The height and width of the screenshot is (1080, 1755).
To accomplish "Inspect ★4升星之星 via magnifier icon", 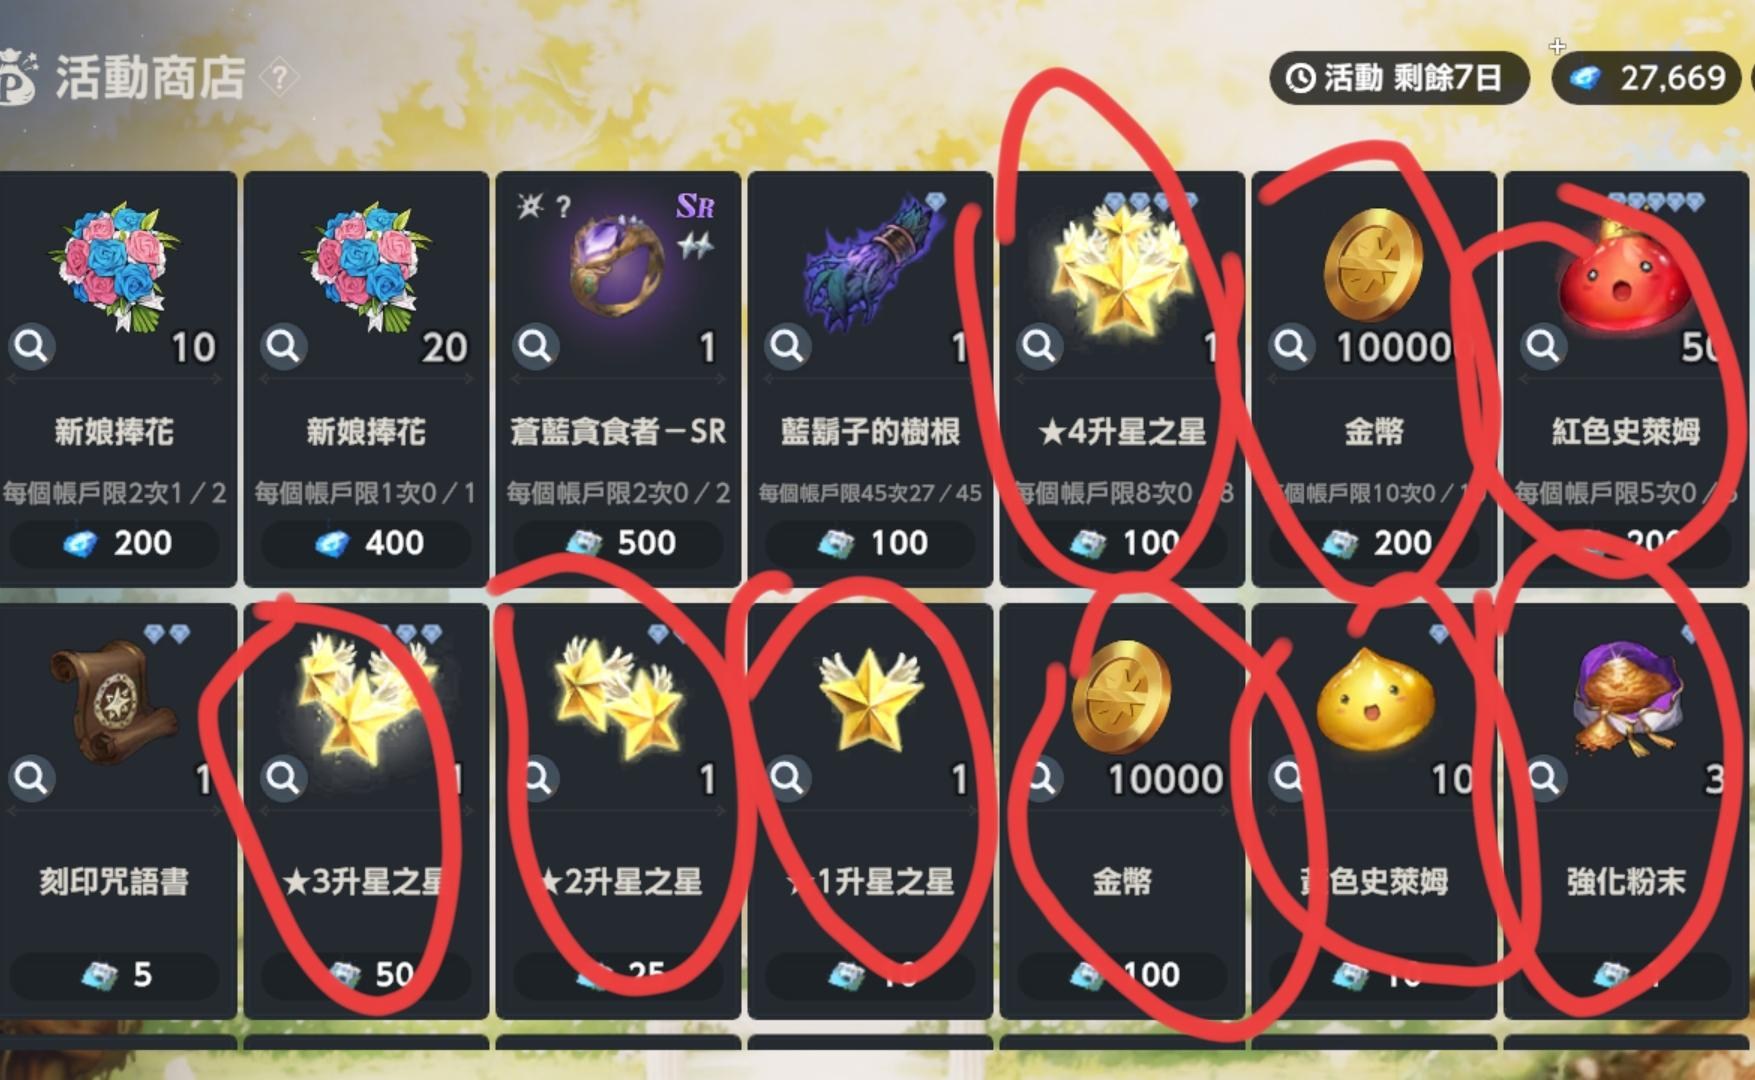I will point(1039,346).
